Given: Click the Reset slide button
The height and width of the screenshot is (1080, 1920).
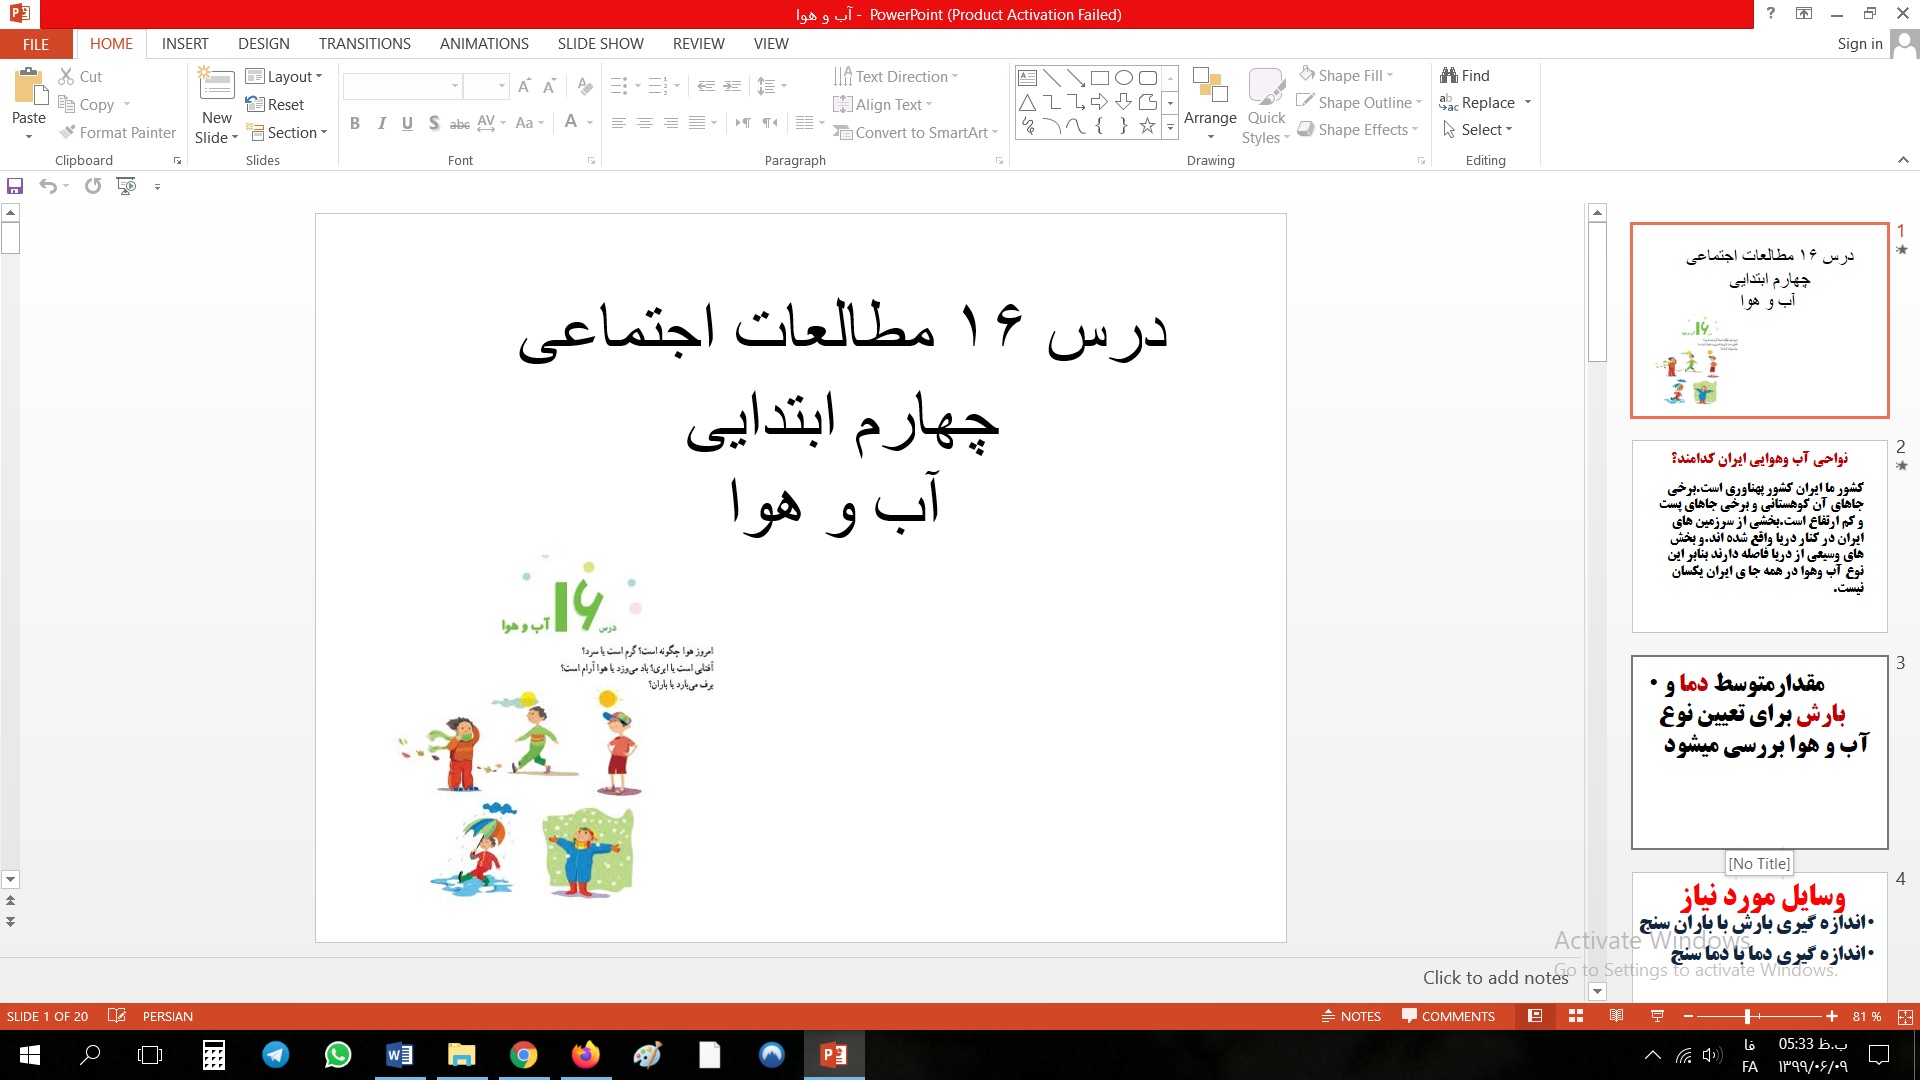Looking at the screenshot, I should (x=277, y=104).
